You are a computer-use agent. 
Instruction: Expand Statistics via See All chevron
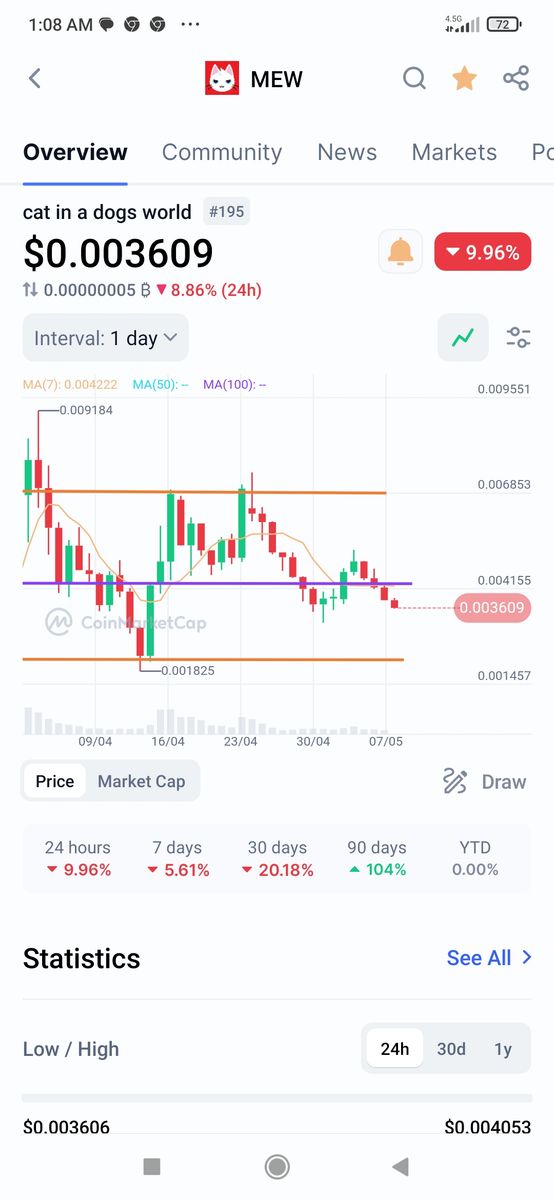(x=527, y=958)
